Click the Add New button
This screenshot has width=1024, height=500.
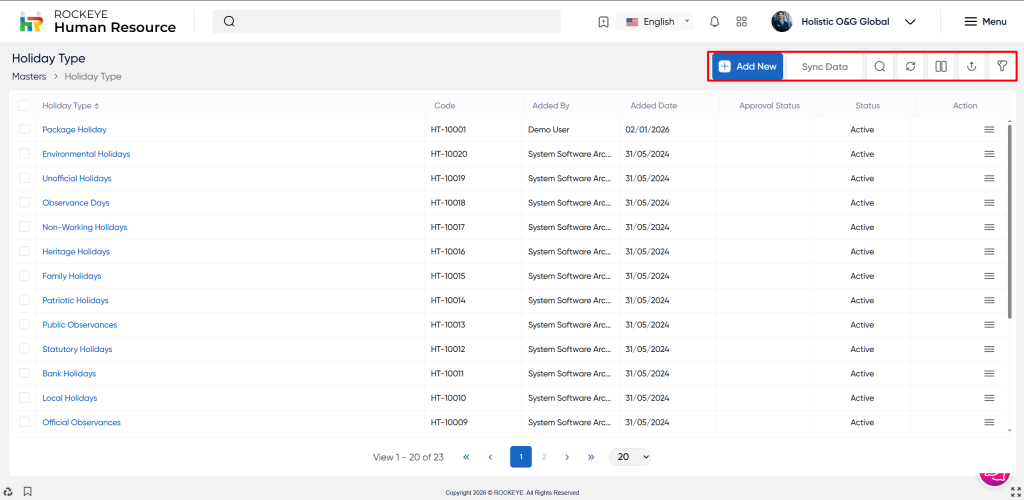click(x=747, y=67)
